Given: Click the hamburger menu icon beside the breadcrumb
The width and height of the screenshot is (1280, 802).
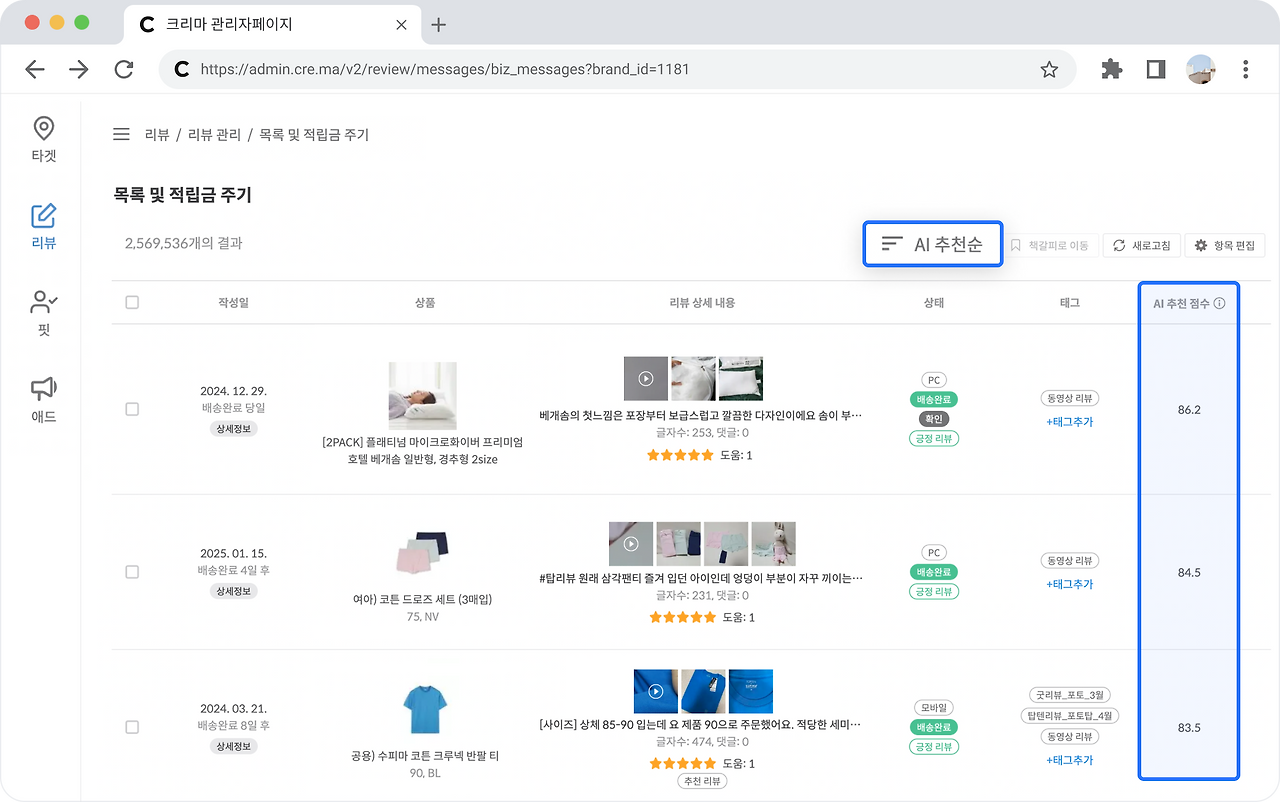Looking at the screenshot, I should click(x=121, y=134).
